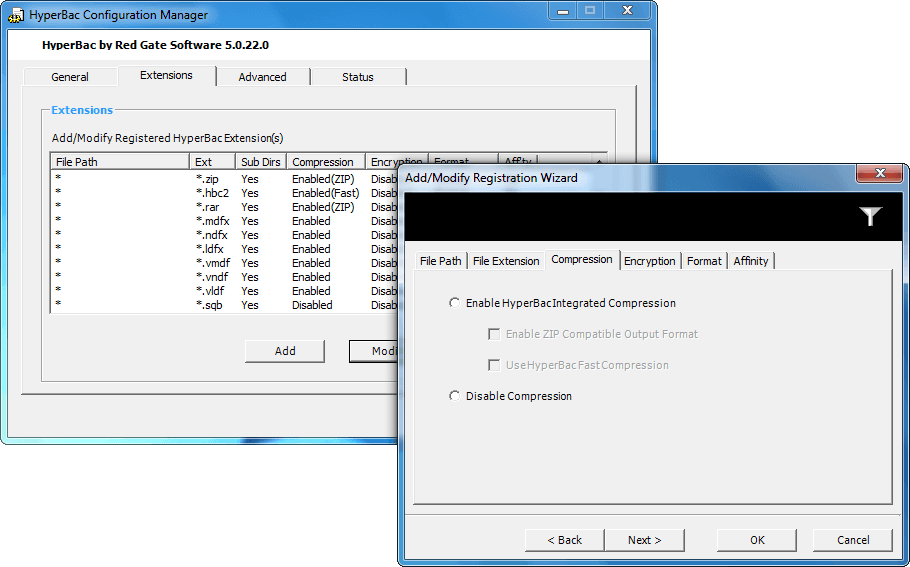The height and width of the screenshot is (567, 910).
Task: Select the *.rar extension row
Action: coord(225,207)
